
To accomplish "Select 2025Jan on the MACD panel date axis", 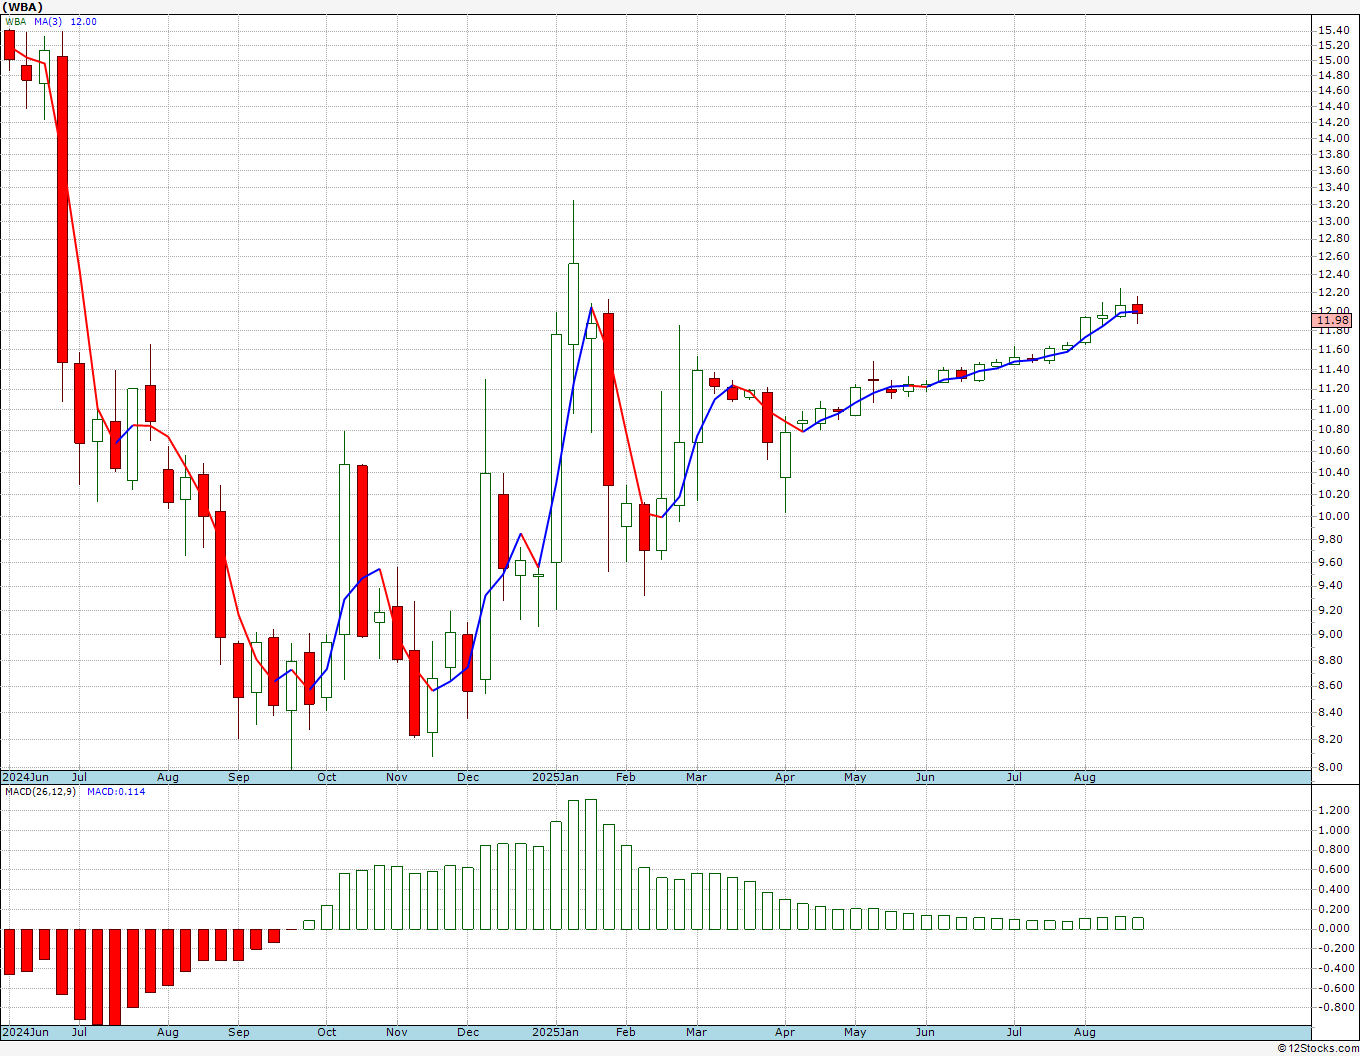I will [555, 1032].
